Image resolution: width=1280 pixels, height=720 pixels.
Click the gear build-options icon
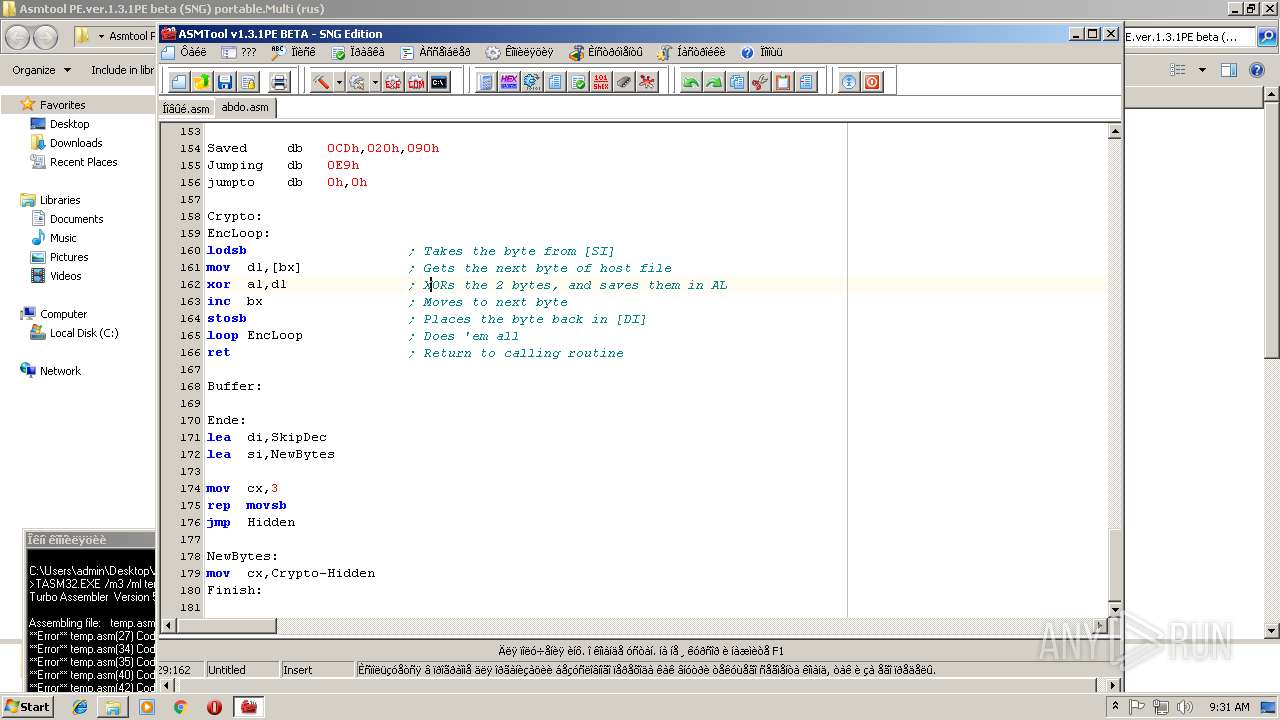pyautogui.click(x=357, y=82)
